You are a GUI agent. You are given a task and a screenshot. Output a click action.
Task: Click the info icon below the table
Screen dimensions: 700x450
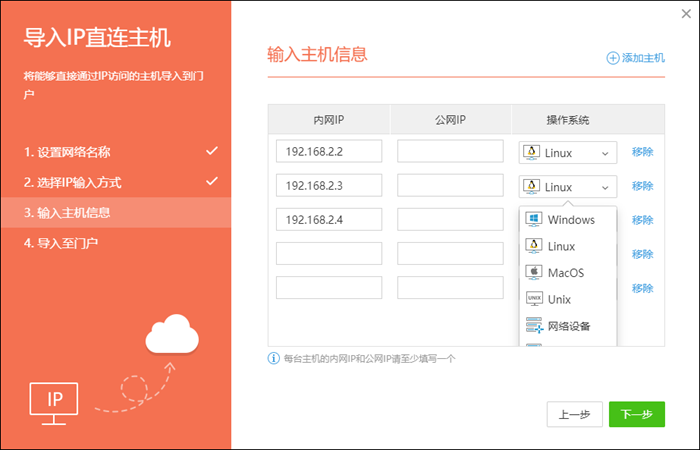coord(274,358)
